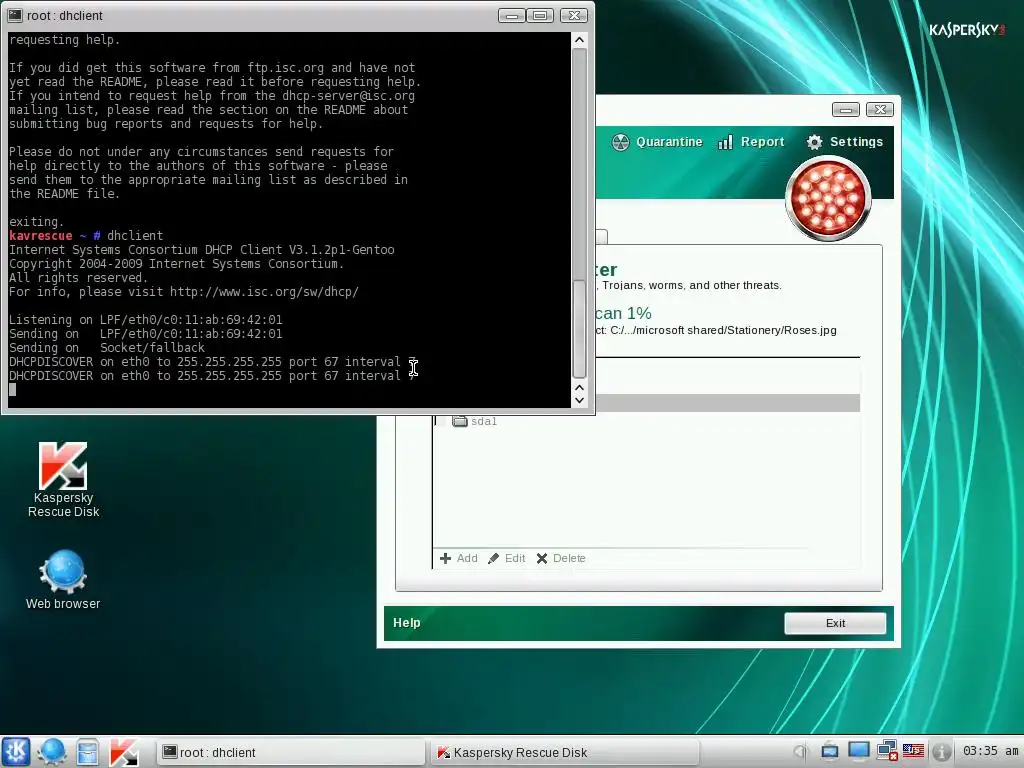Viewport: 1024px width, 768px height.
Task: Open the K application launcher menu
Action: tap(16, 752)
